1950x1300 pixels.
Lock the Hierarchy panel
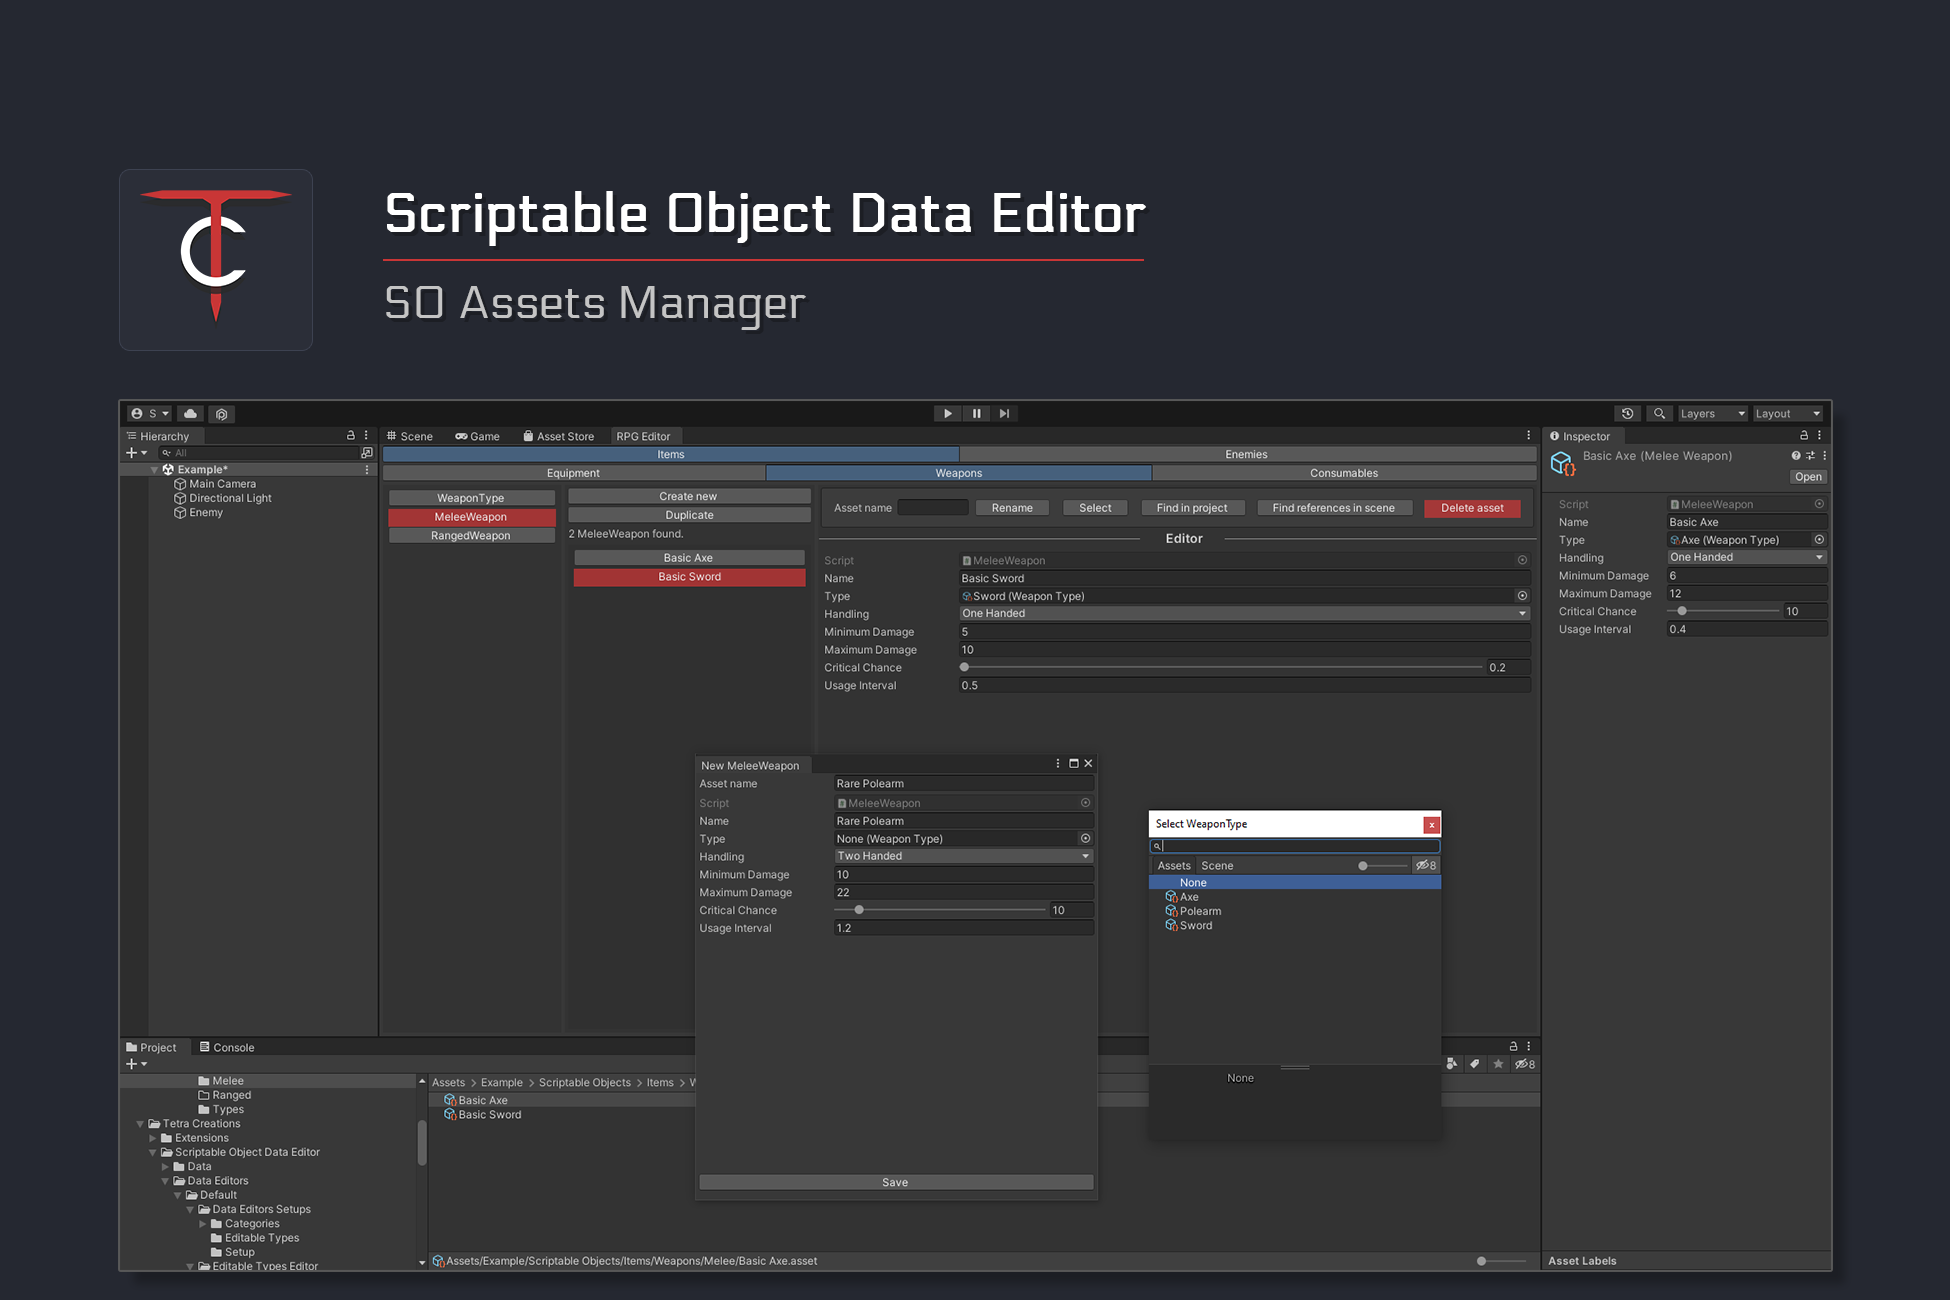pos(351,435)
